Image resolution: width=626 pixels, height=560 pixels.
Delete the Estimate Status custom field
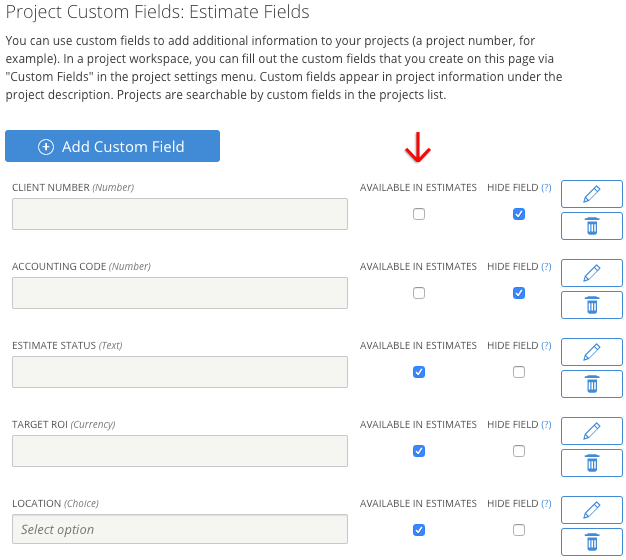pyautogui.click(x=591, y=384)
